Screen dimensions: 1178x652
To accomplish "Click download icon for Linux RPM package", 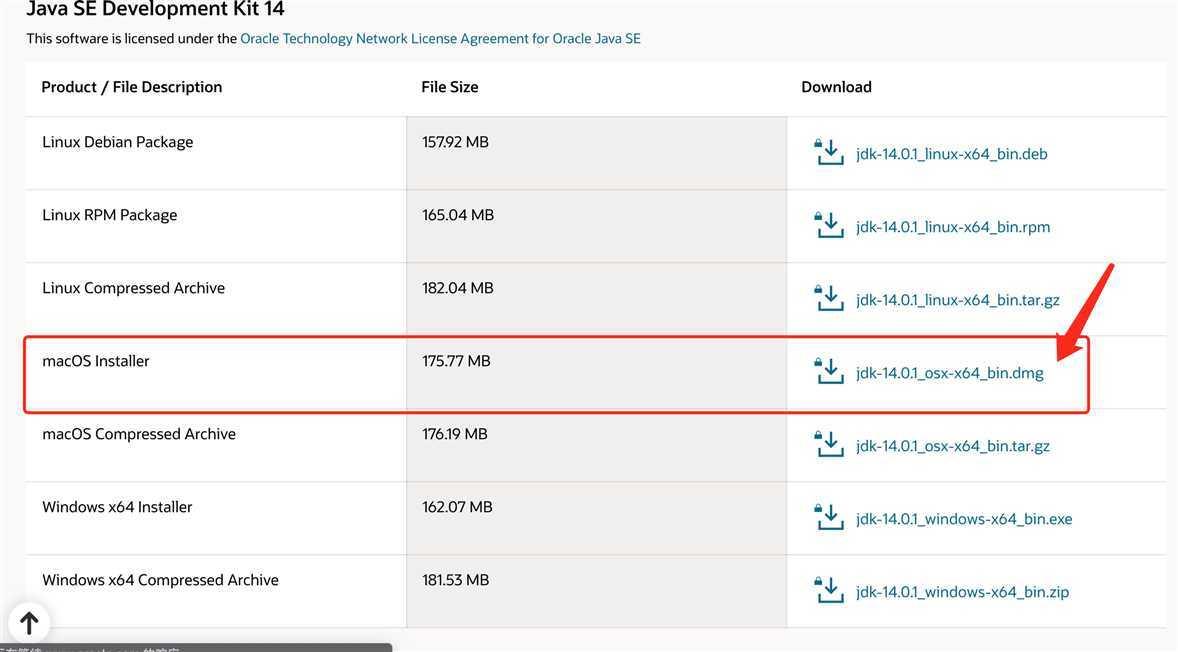I will pyautogui.click(x=829, y=226).
